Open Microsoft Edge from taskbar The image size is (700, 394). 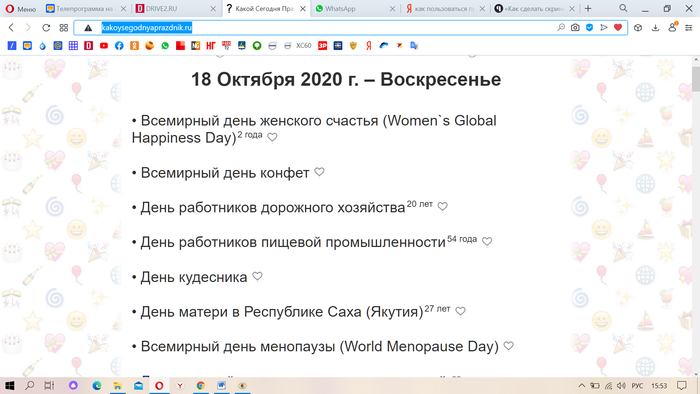coord(96,386)
